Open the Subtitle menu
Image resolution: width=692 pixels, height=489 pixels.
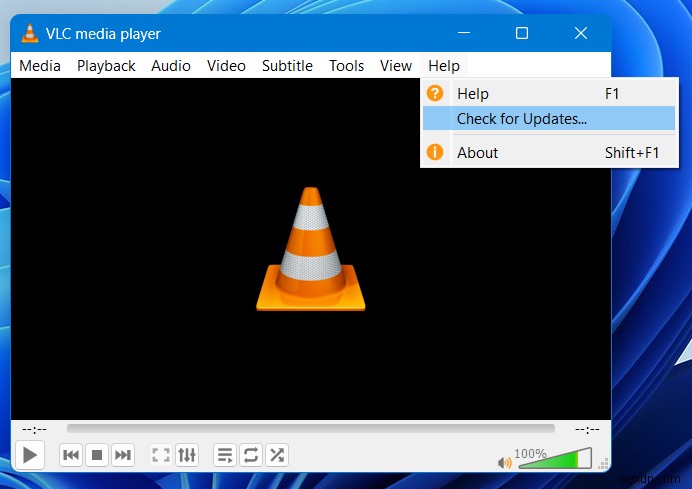coord(287,66)
